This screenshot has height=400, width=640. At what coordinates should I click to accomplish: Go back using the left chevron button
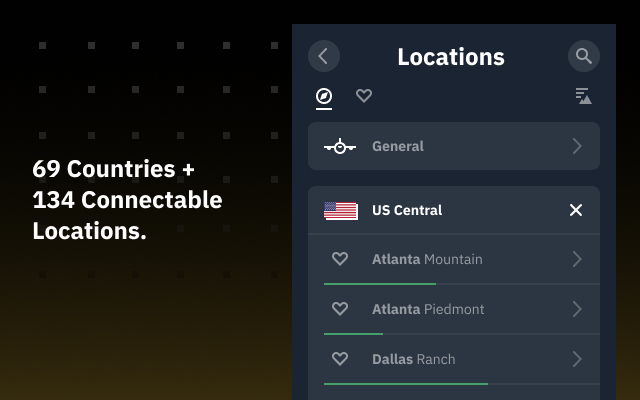323,56
